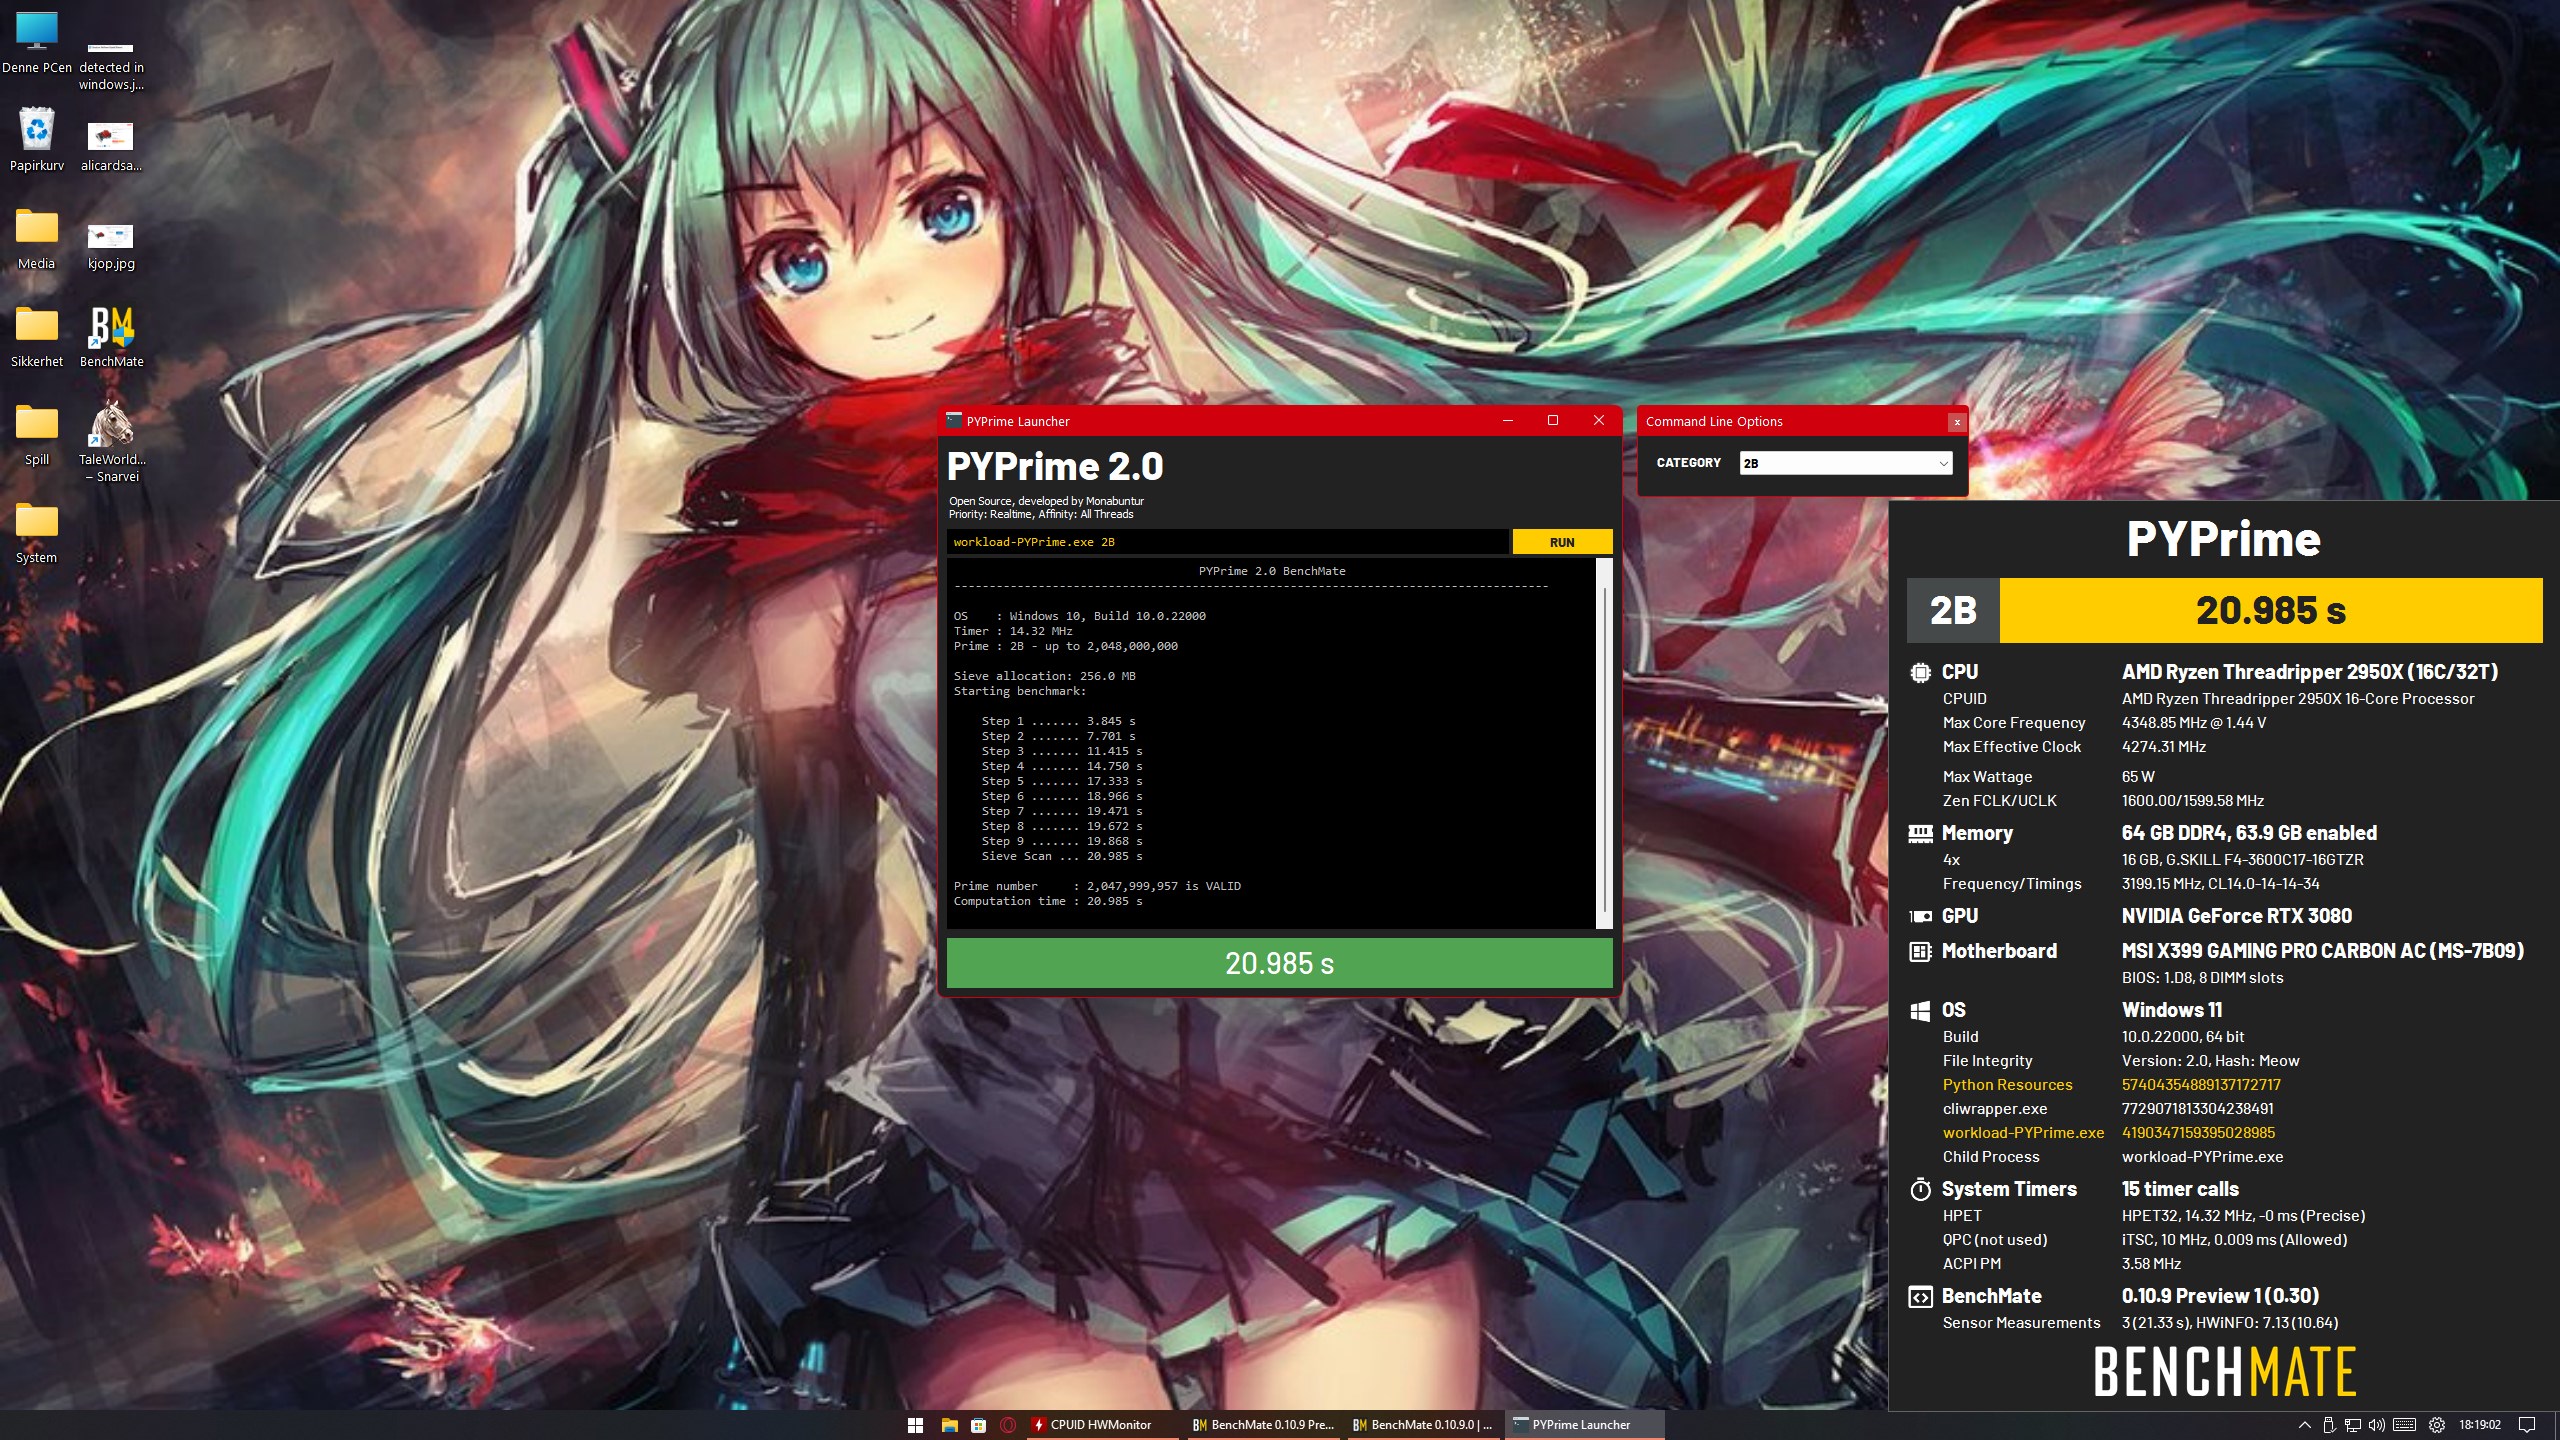Click the touch keyboard tray icon

(x=2405, y=1425)
